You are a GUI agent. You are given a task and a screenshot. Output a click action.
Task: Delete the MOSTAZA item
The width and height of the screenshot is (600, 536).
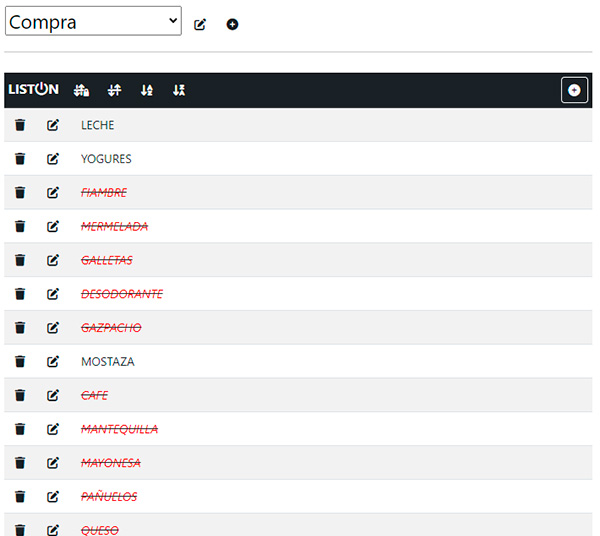(20, 361)
